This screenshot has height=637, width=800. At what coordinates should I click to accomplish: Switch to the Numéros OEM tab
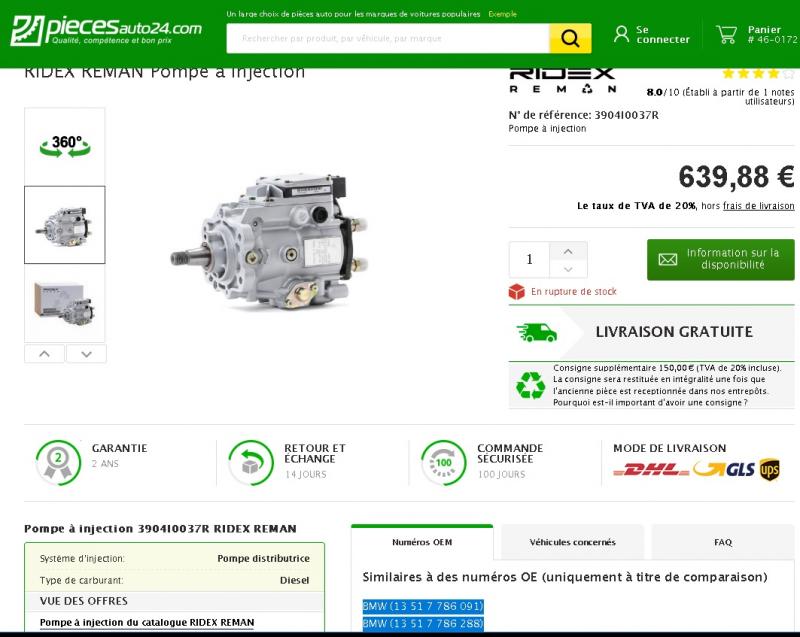[422, 542]
